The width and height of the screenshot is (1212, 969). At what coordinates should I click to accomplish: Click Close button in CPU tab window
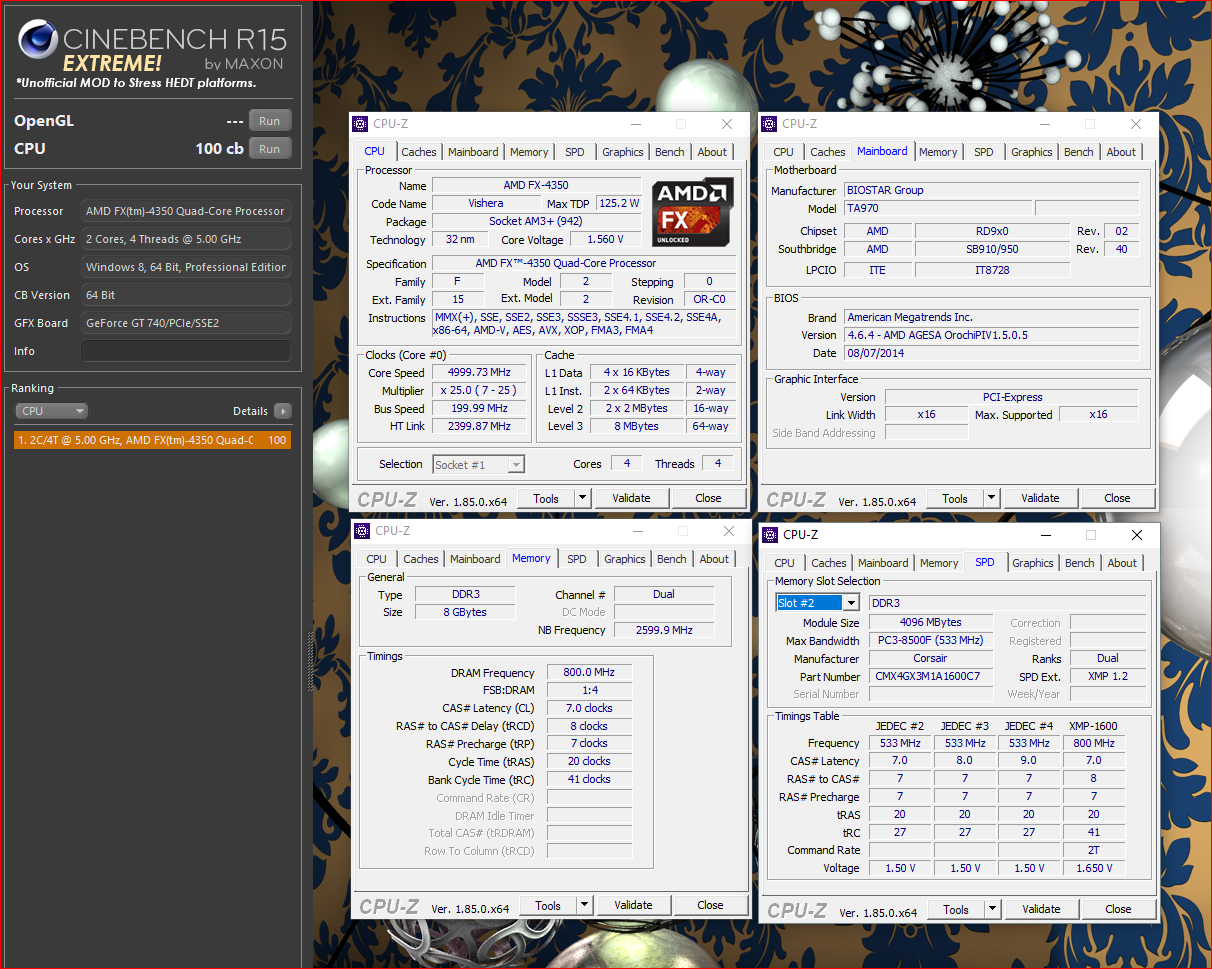[x=708, y=498]
